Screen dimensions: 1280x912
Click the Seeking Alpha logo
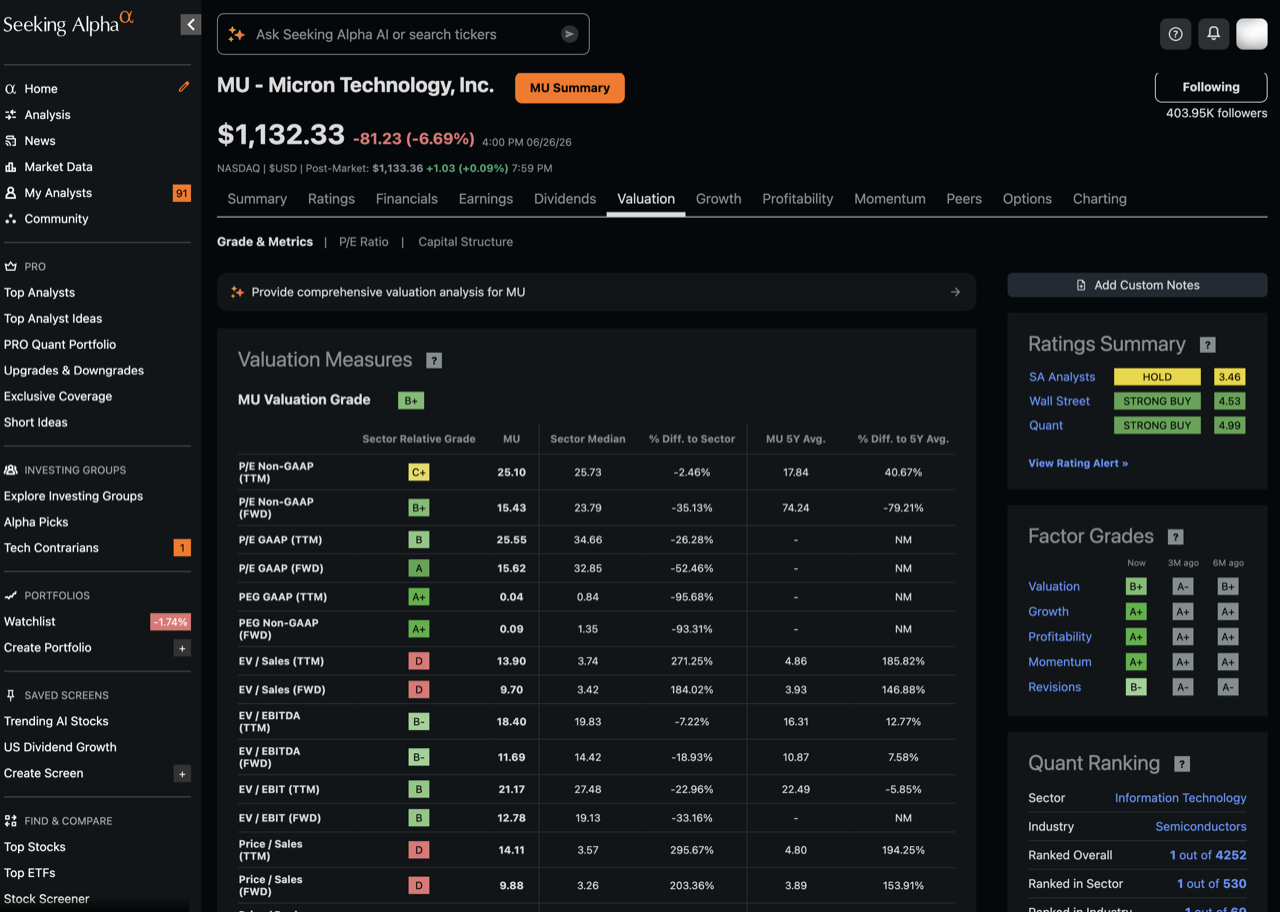tap(68, 23)
